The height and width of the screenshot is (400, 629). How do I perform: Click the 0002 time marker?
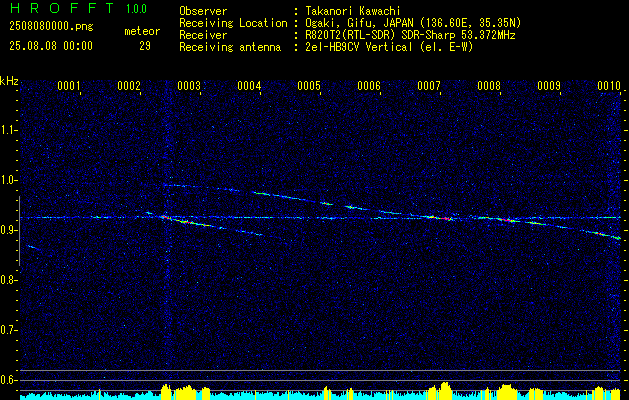point(129,86)
